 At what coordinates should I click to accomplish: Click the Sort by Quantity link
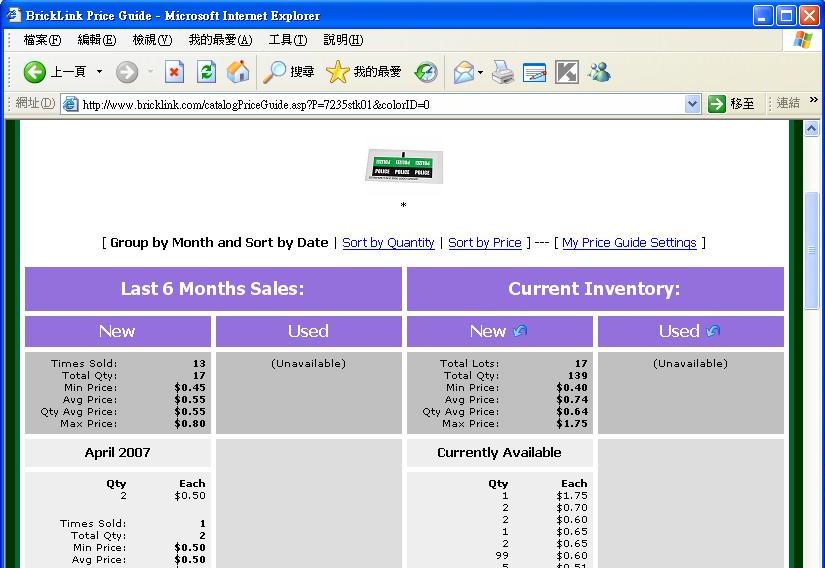pos(388,243)
